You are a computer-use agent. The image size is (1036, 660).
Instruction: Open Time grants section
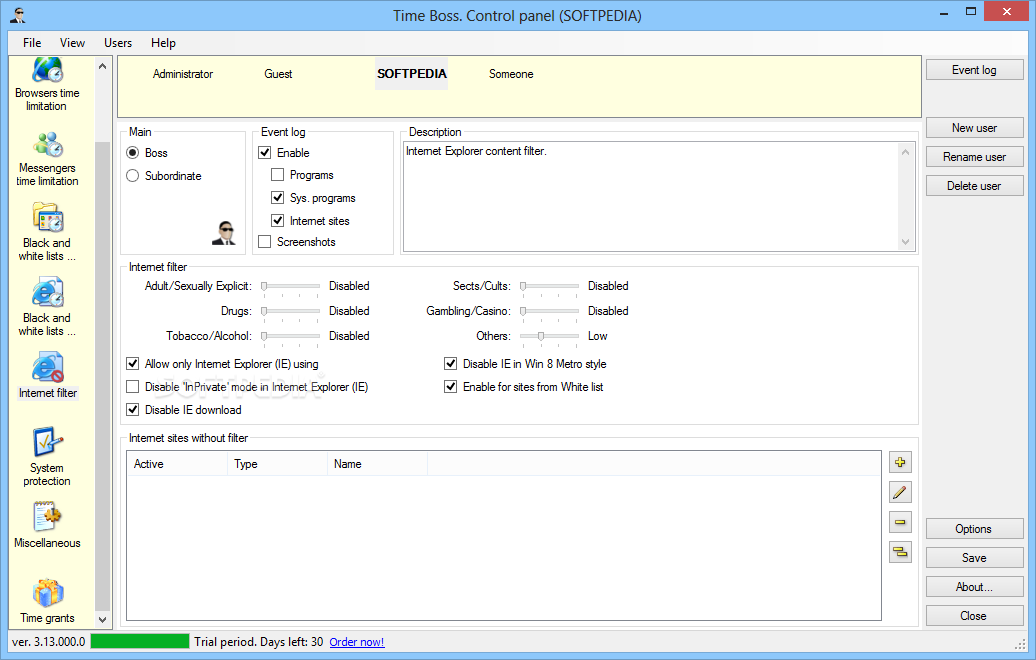(47, 601)
